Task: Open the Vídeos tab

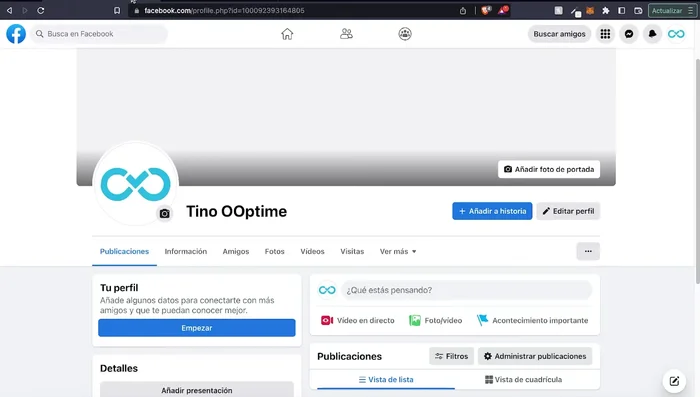Action: [x=312, y=251]
